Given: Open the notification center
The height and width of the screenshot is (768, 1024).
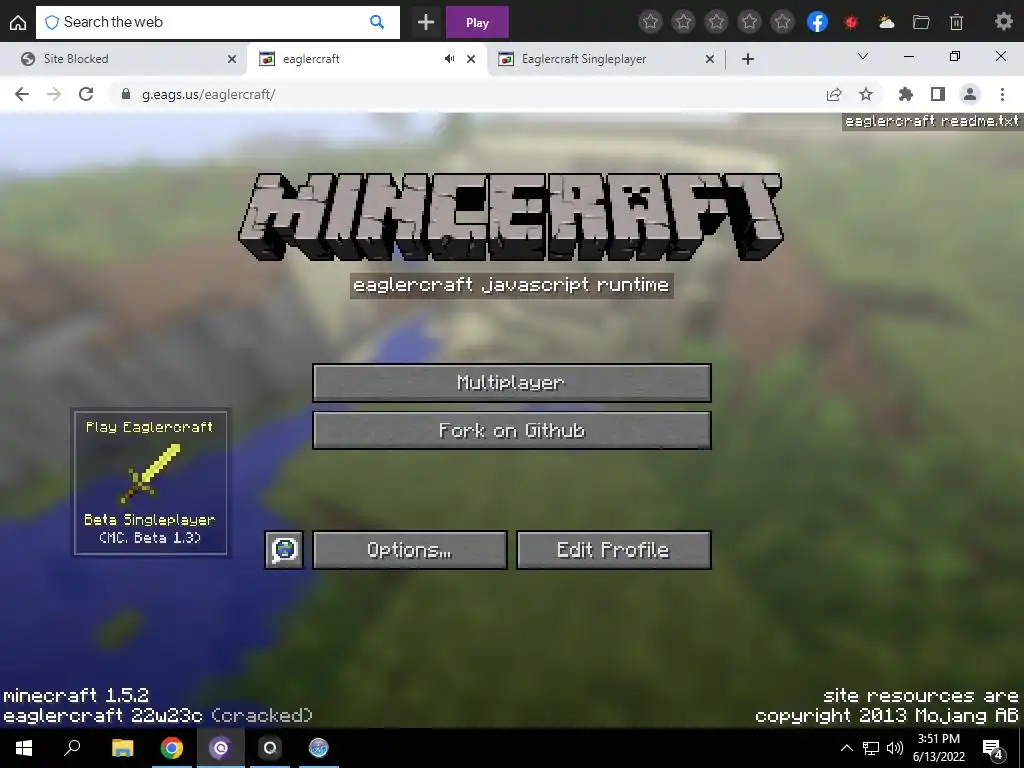Looking at the screenshot, I should pyautogui.click(x=993, y=750).
